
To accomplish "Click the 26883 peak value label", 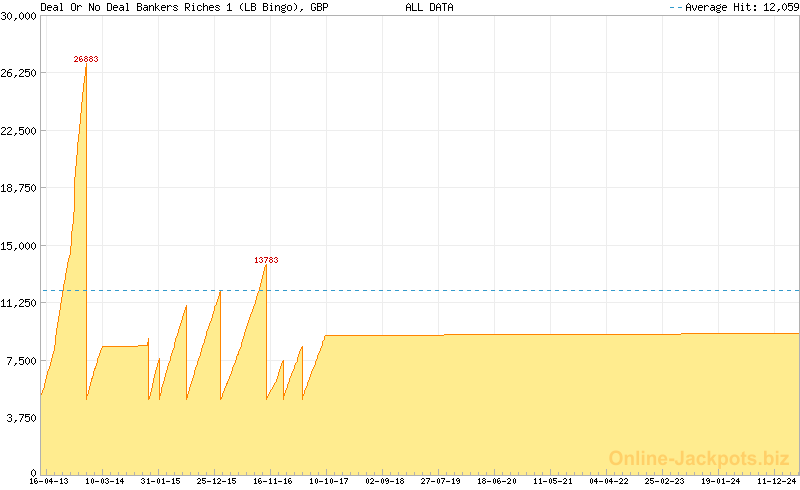I will [86, 59].
